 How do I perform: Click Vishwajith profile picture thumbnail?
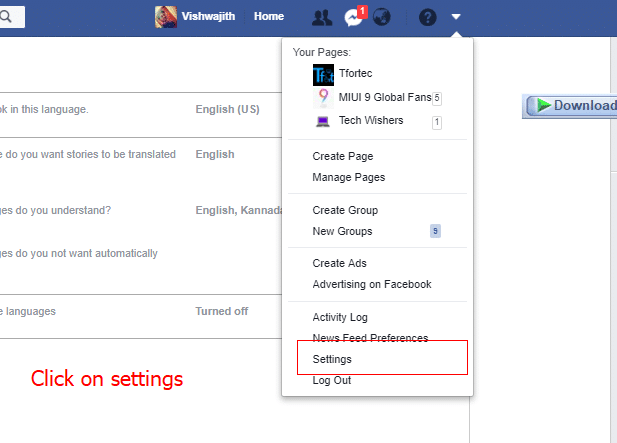(164, 17)
